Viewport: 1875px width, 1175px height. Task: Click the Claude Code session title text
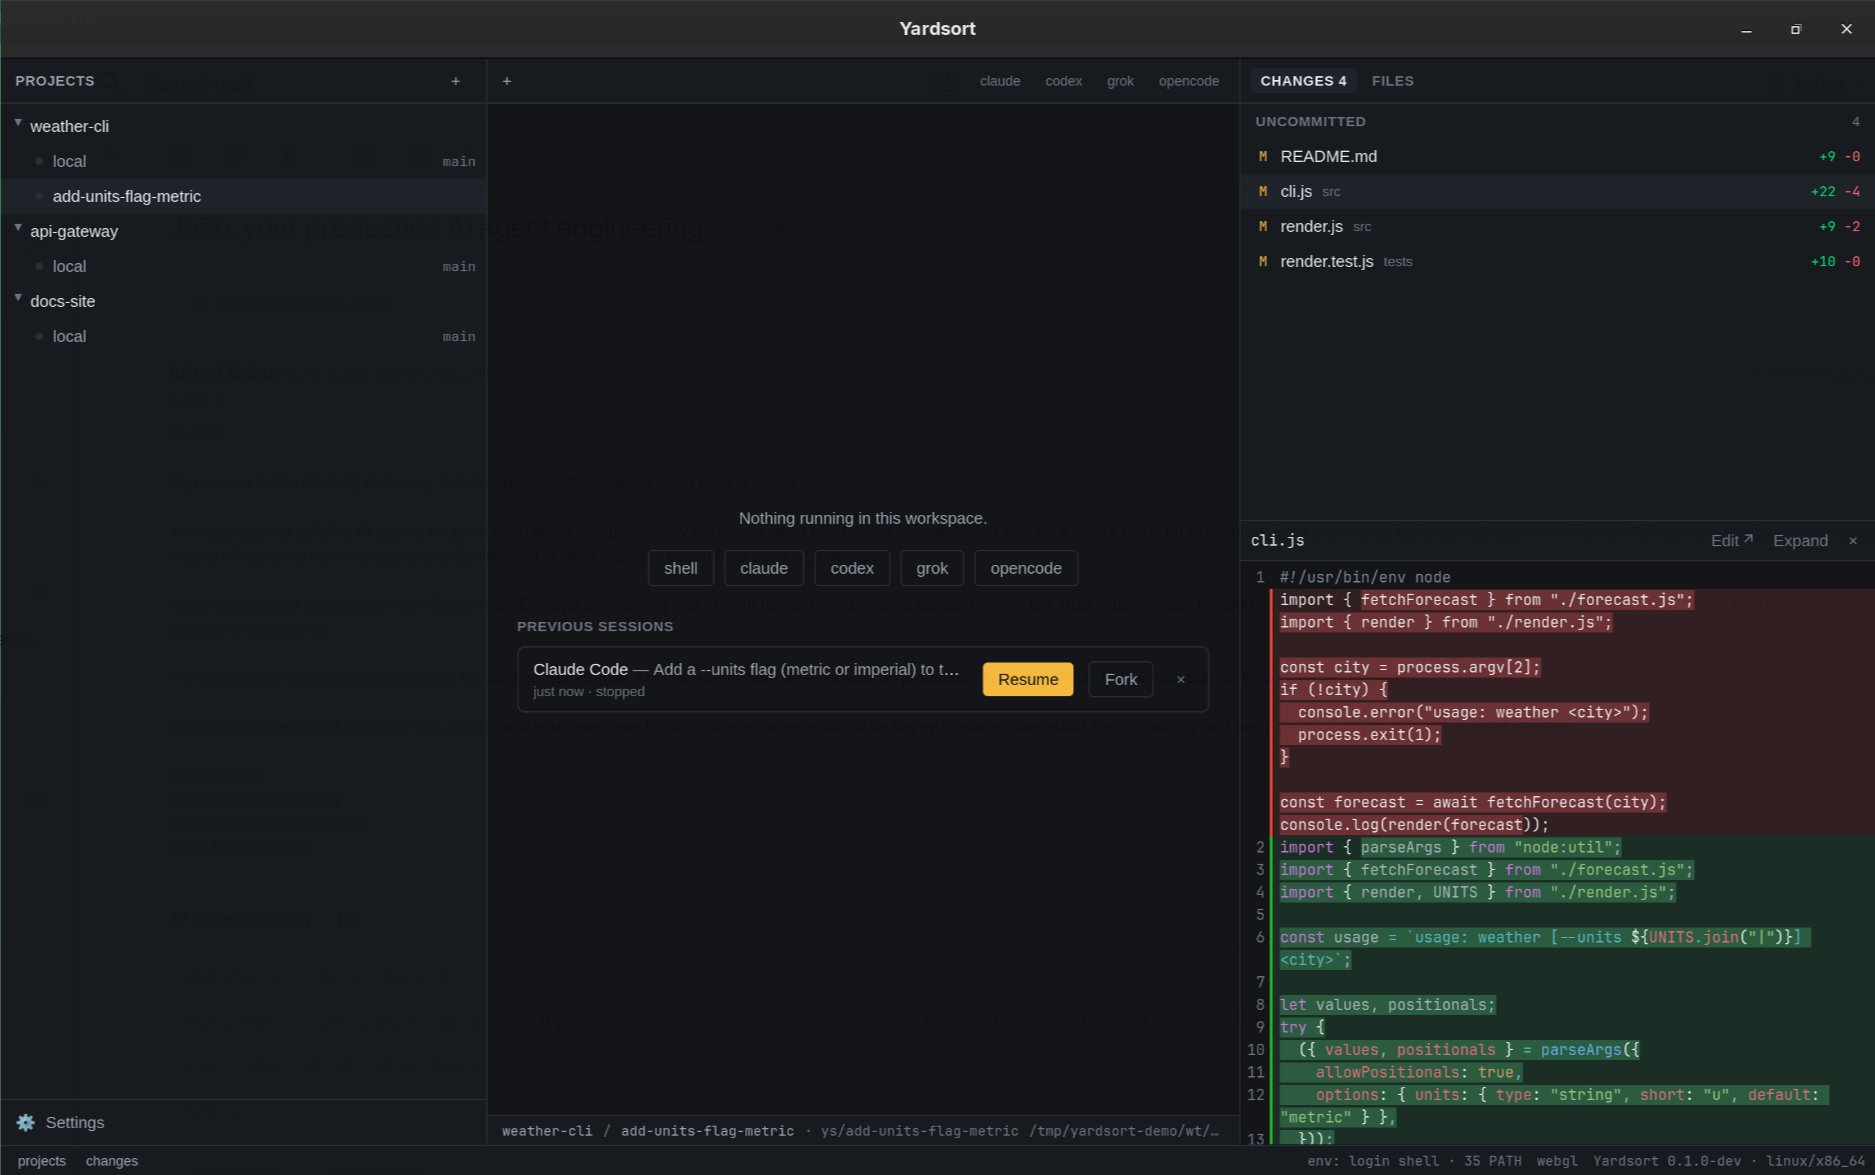(746, 669)
